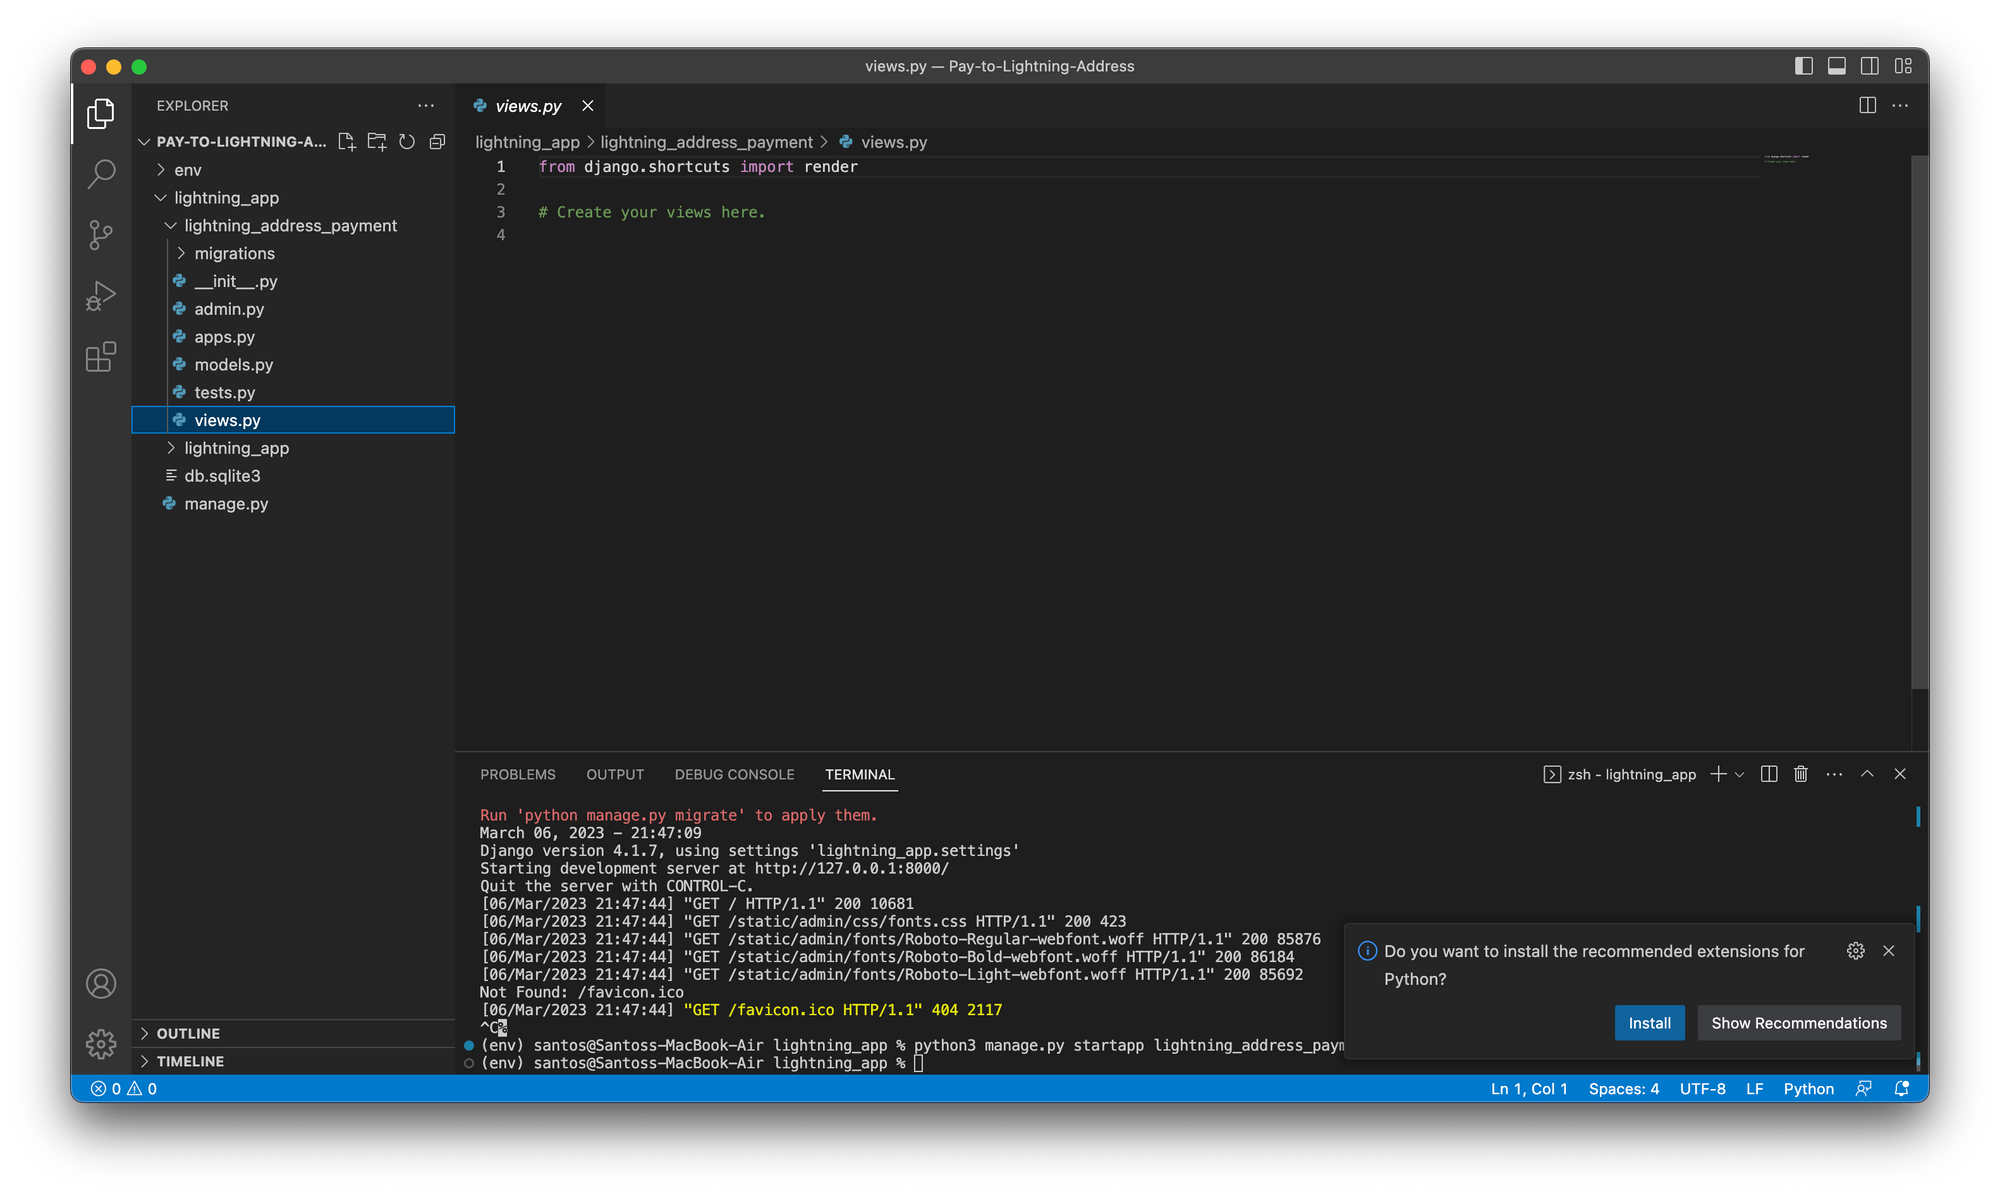Select the zsh - lightning_app terminal label

[x=1620, y=774]
